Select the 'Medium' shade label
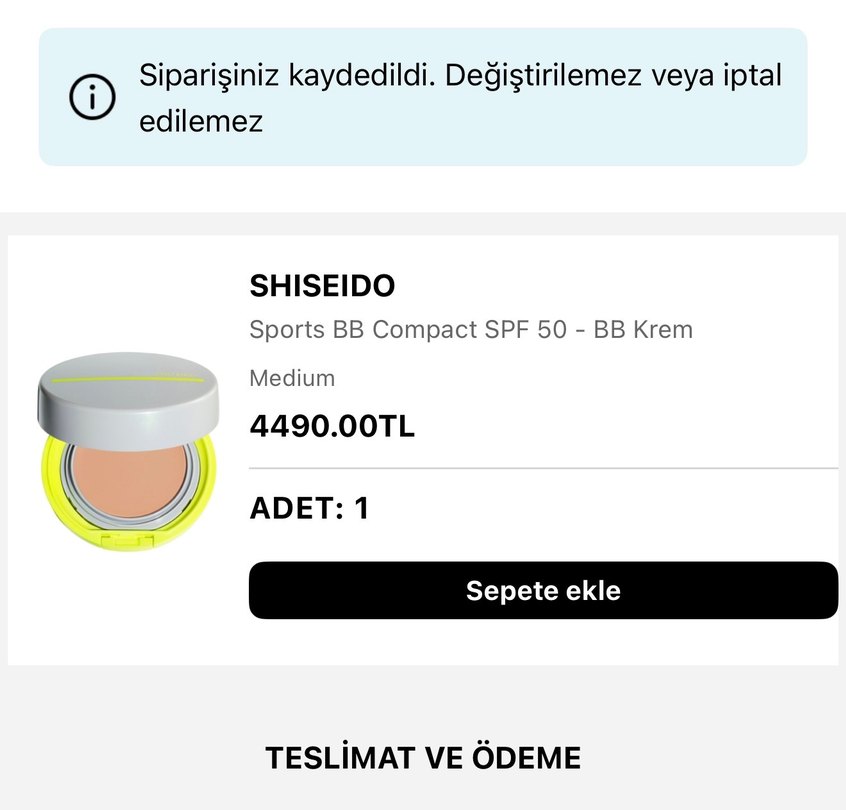 (x=291, y=378)
